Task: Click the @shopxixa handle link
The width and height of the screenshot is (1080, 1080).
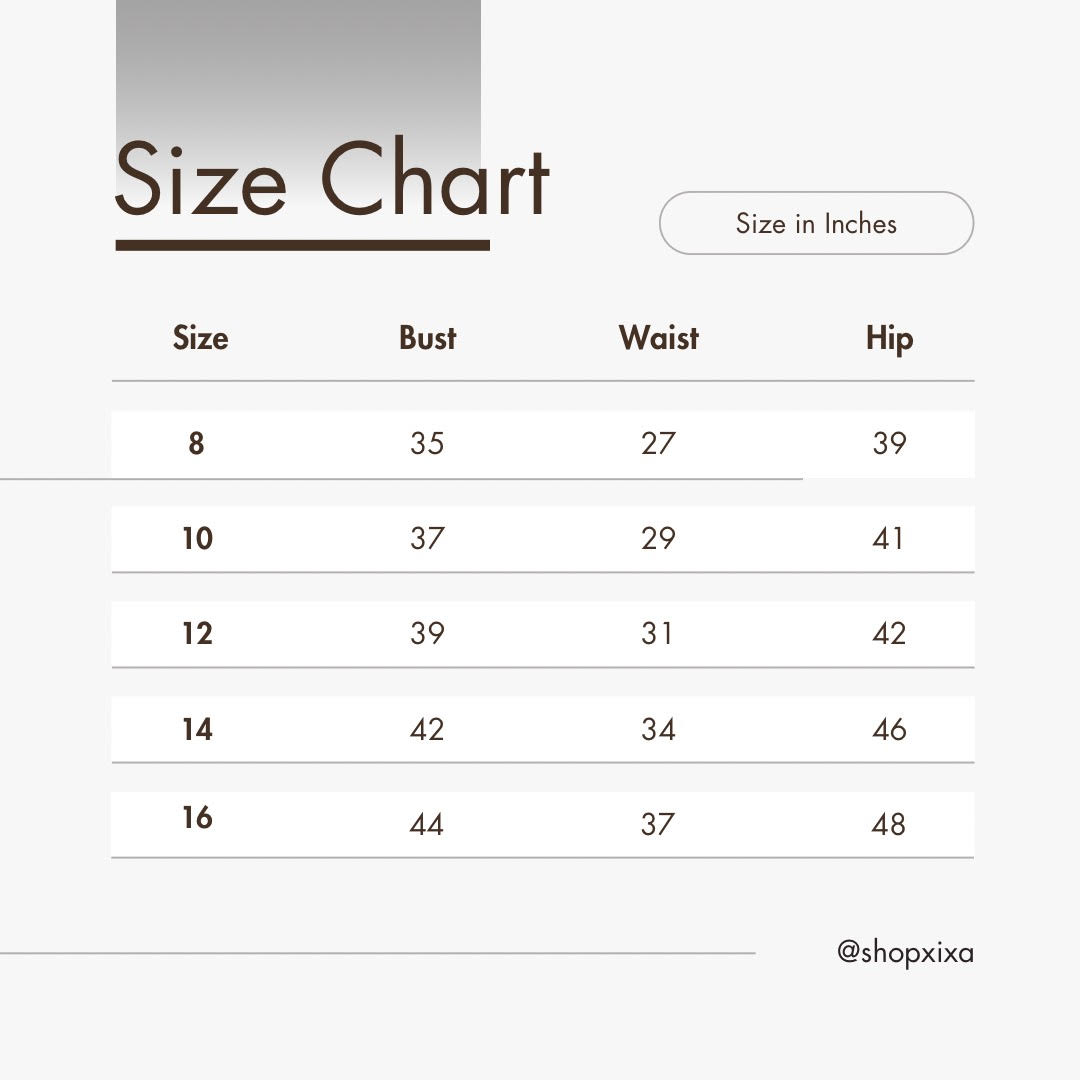Action: [905, 952]
